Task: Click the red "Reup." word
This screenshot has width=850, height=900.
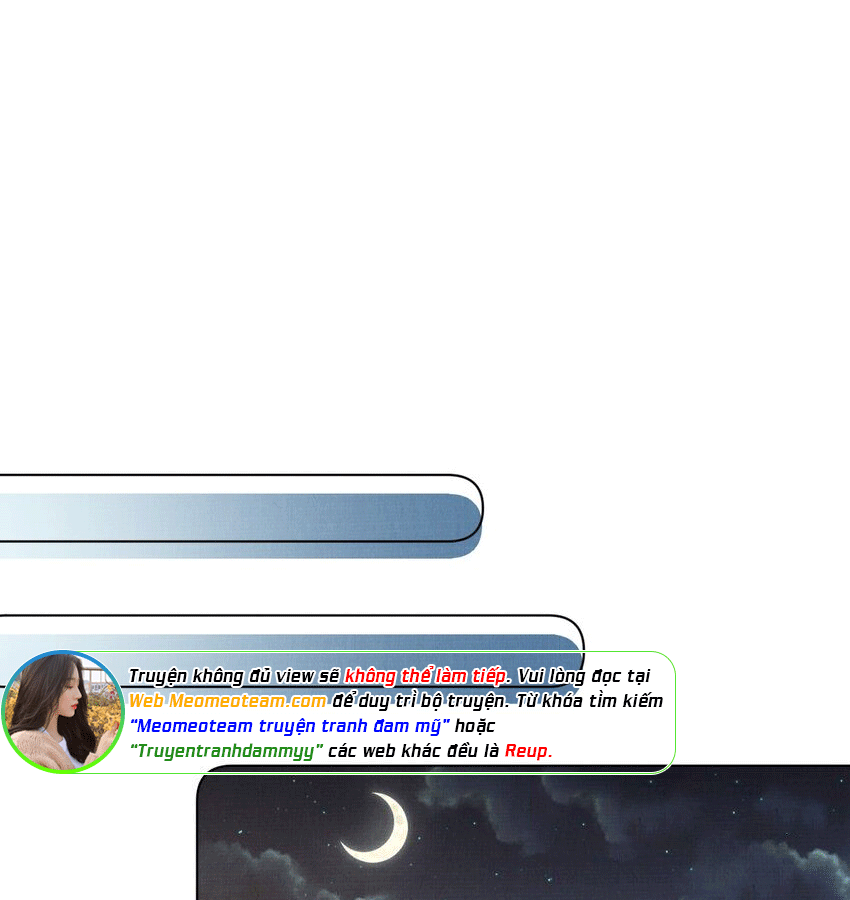Action: [x=528, y=751]
